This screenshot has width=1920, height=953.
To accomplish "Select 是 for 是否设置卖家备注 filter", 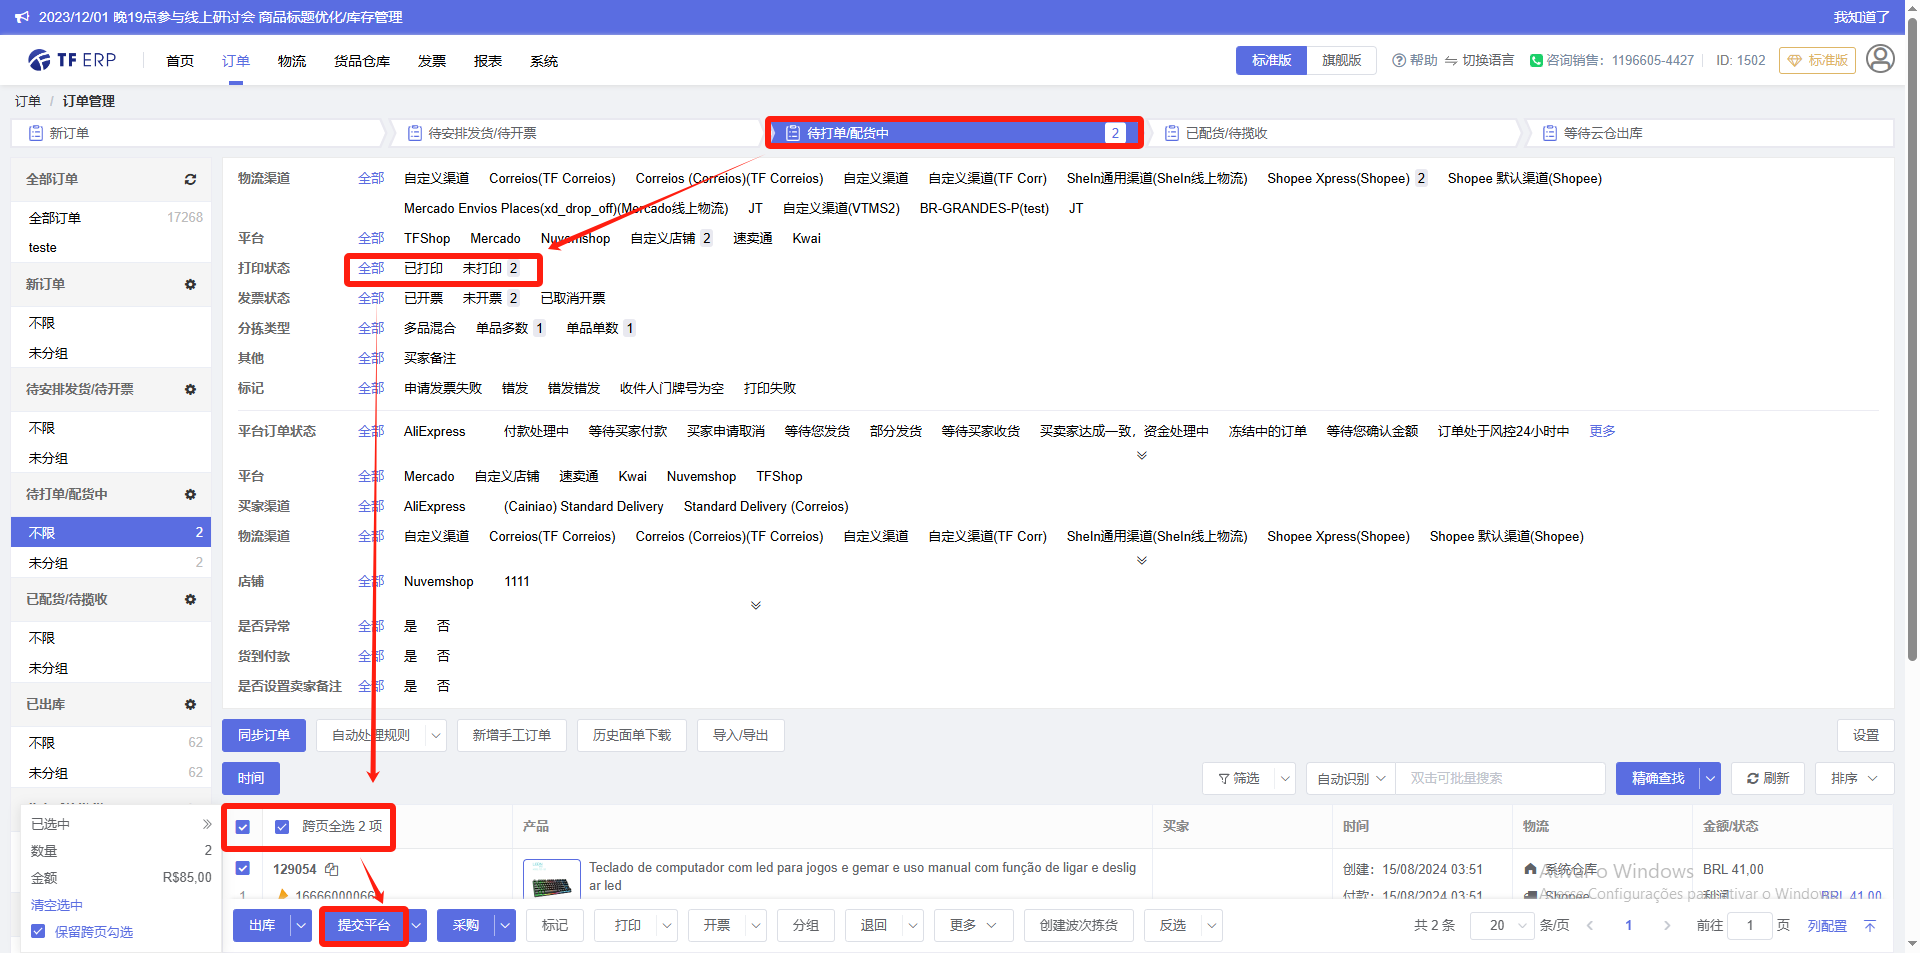I will (410, 686).
